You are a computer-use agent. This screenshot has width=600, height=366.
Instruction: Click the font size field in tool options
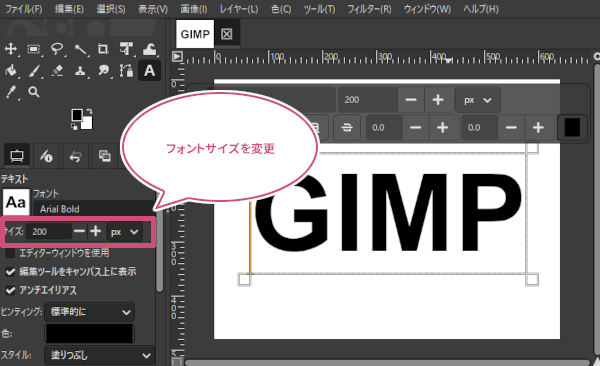(49, 232)
